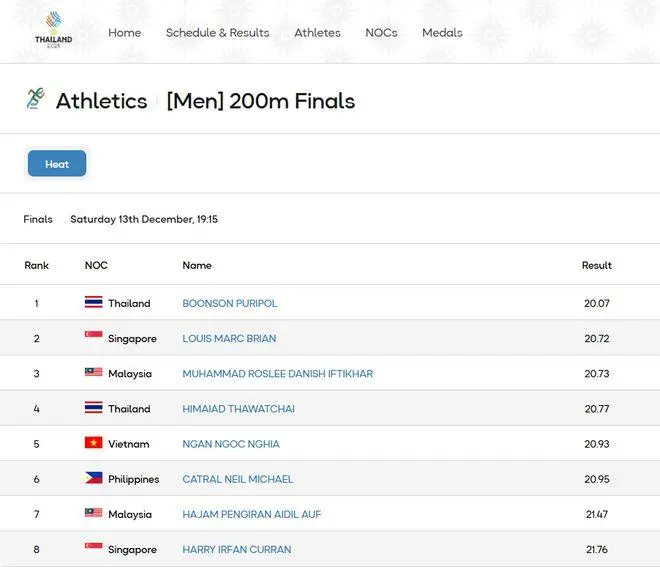Click Malaysia flag in rank 3 row
This screenshot has height=567, width=660.
click(93, 373)
